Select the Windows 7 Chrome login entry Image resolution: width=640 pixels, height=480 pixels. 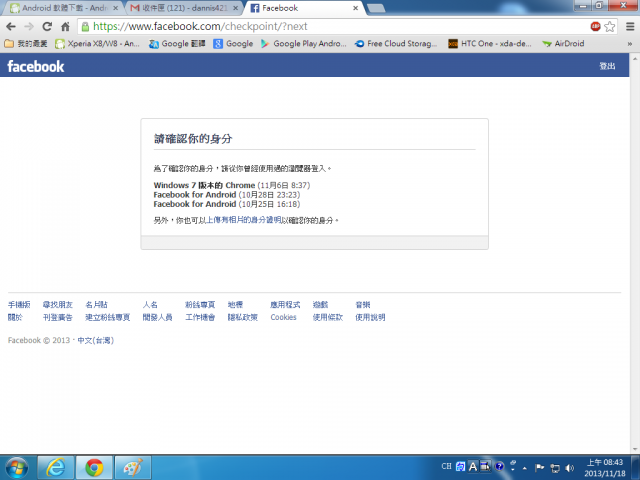tap(232, 185)
